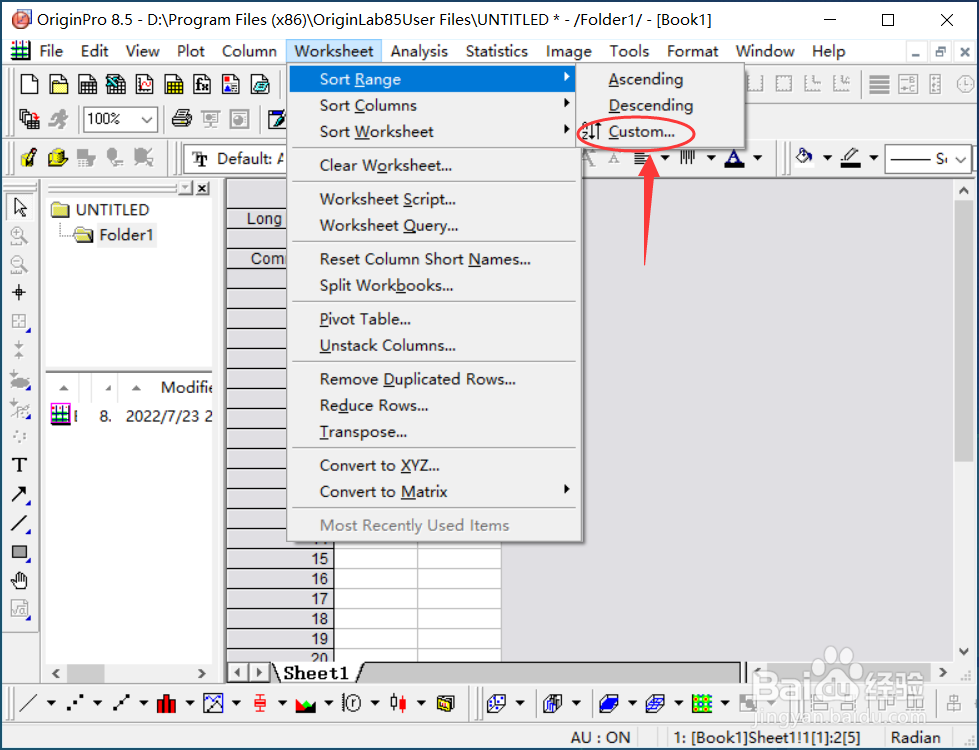This screenshot has width=979, height=750.
Task: Click the Column bar chart icon
Action: (167, 703)
